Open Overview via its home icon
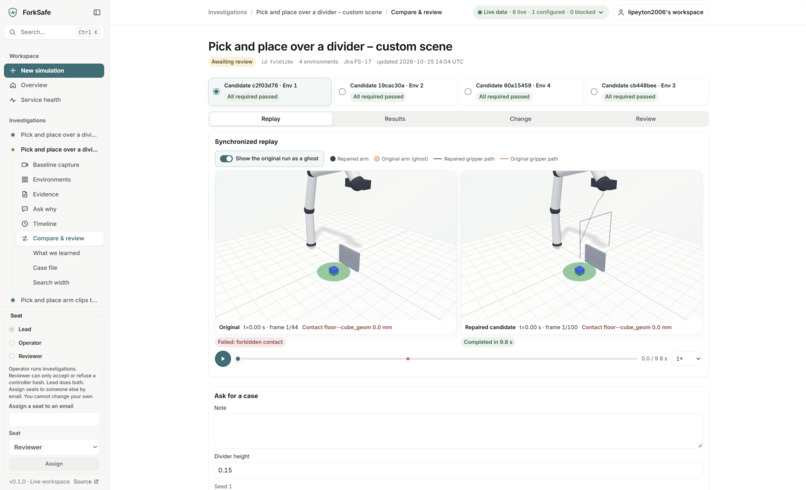The width and height of the screenshot is (806, 490). coord(13,85)
